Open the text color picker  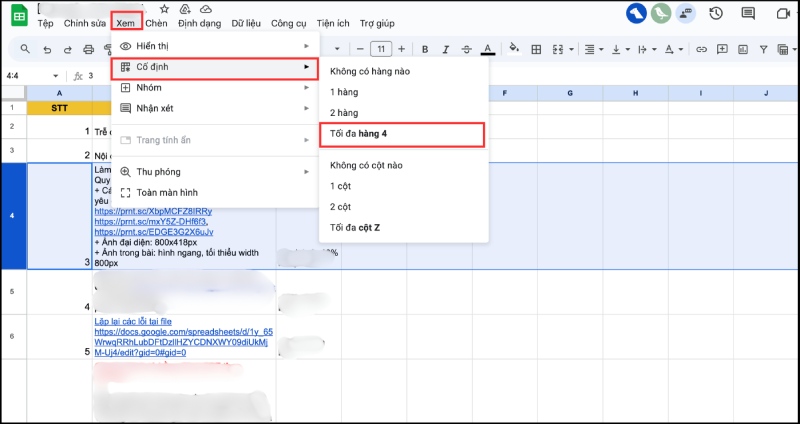[488, 49]
